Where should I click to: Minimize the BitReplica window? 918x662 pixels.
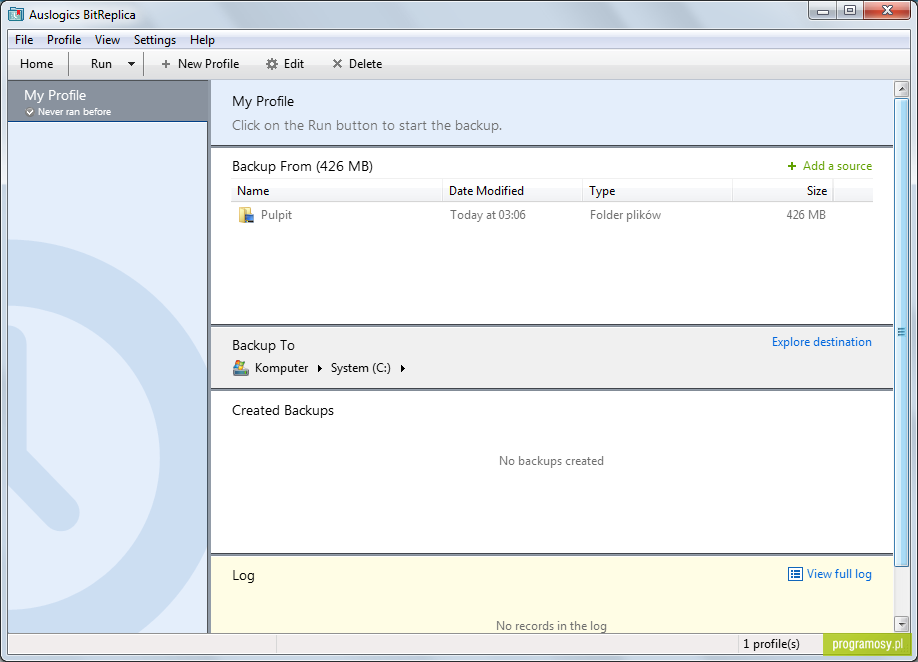823,11
